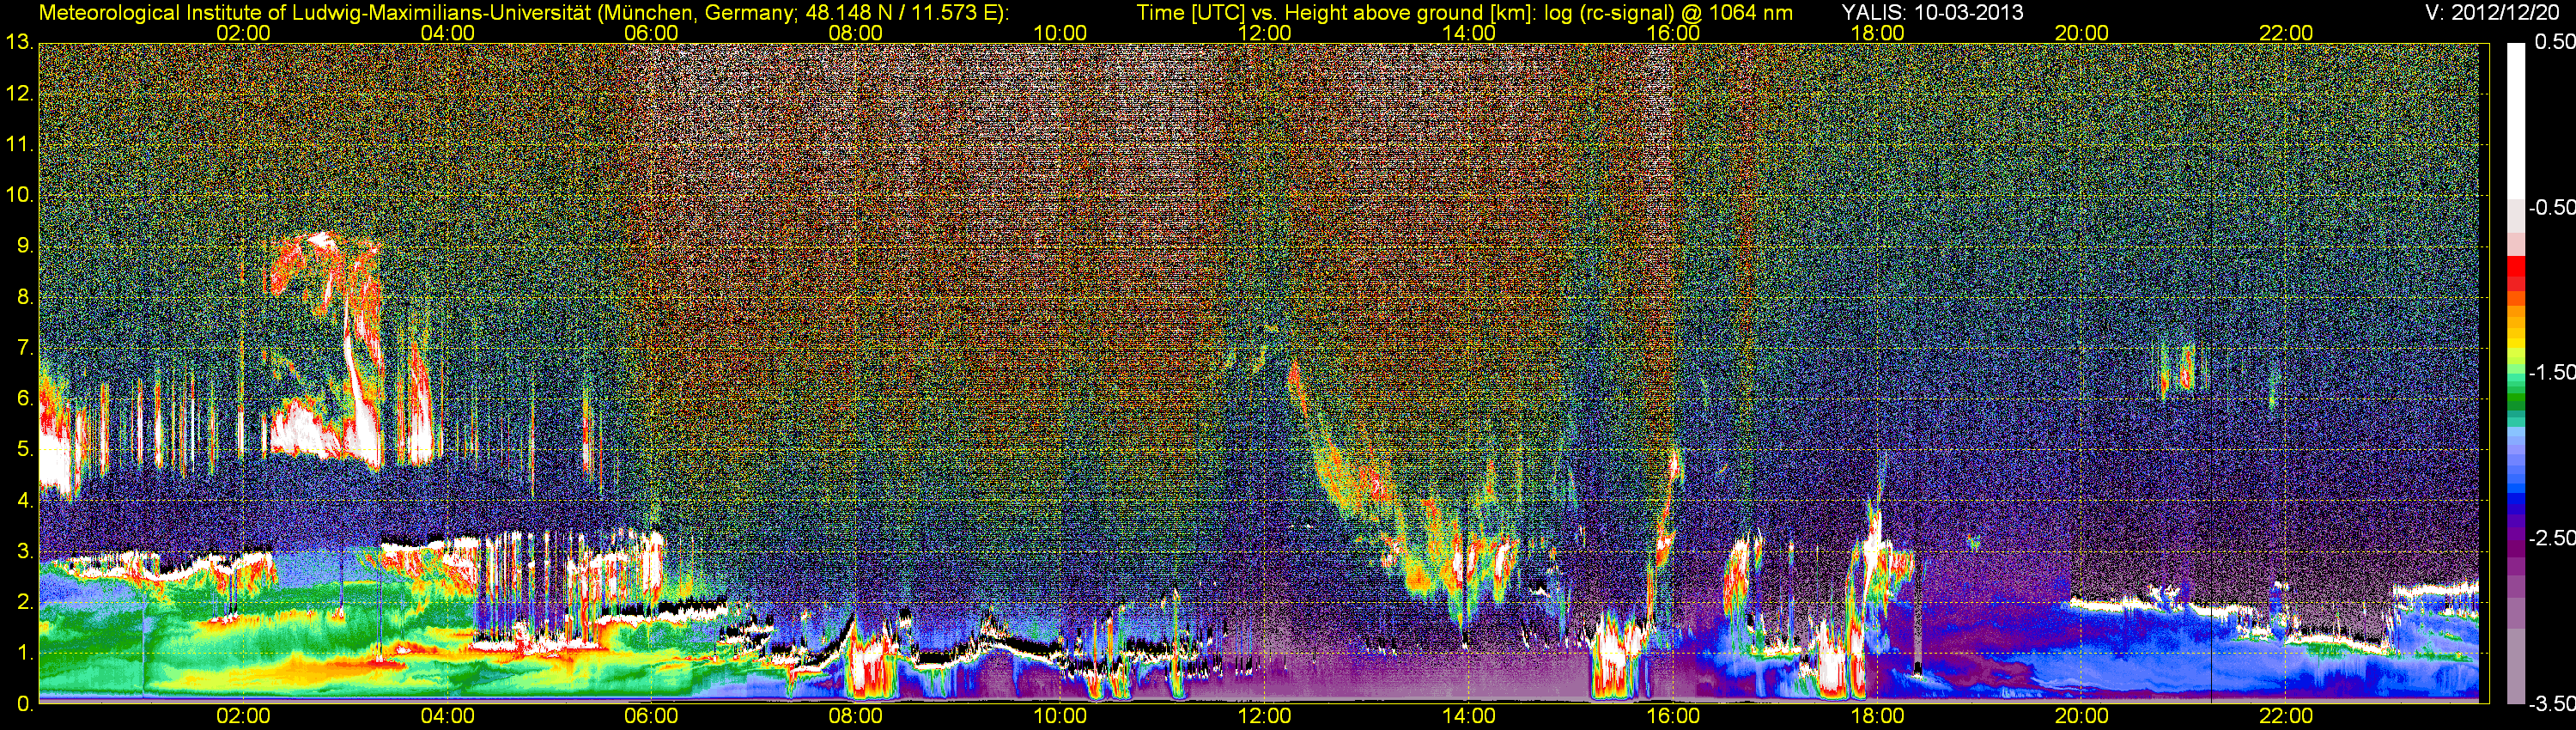The width and height of the screenshot is (2576, 730).
Task: Click the 11 km height axis label
Action: pos(19,145)
